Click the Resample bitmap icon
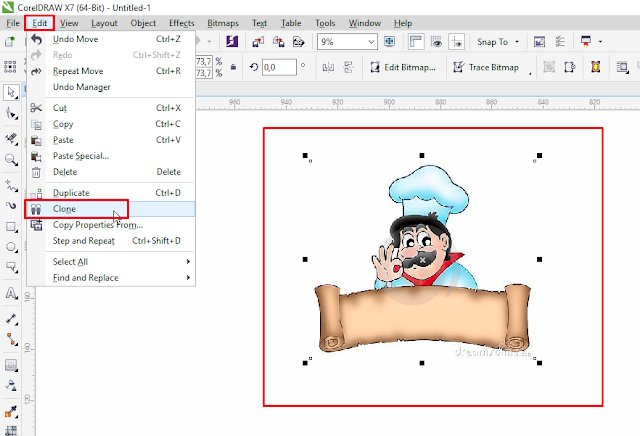Viewport: 640px width, 436px height. click(569, 67)
